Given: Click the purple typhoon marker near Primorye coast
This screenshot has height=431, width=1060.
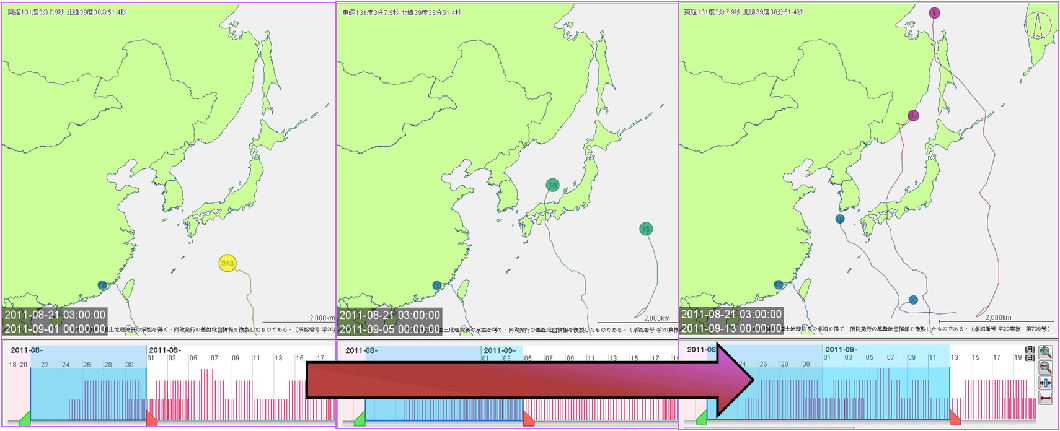Looking at the screenshot, I should pyautogui.click(x=913, y=116).
